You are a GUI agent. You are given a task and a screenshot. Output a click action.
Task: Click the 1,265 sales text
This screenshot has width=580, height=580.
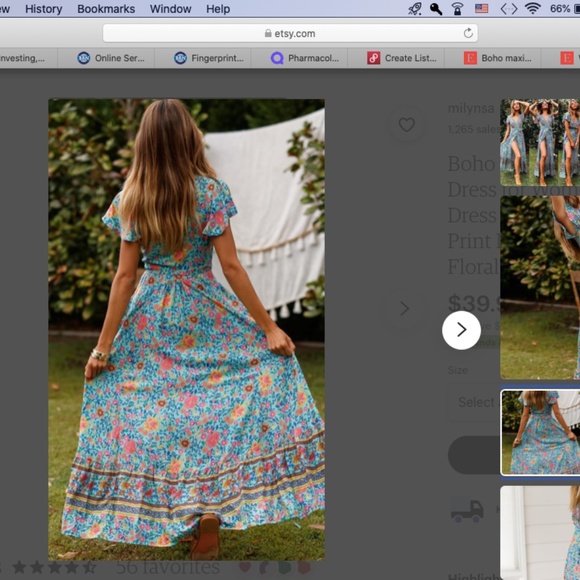point(473,129)
